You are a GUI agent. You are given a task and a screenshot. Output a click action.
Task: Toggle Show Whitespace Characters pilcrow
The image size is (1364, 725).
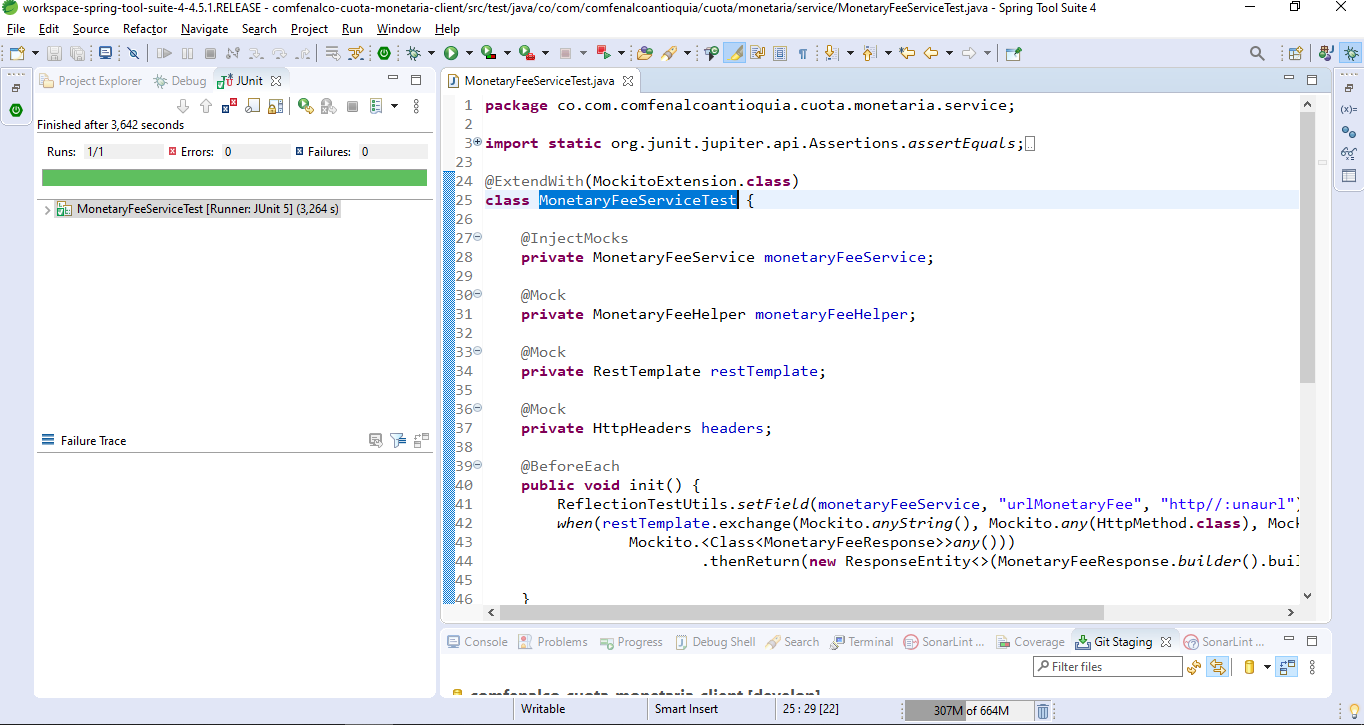coord(802,53)
